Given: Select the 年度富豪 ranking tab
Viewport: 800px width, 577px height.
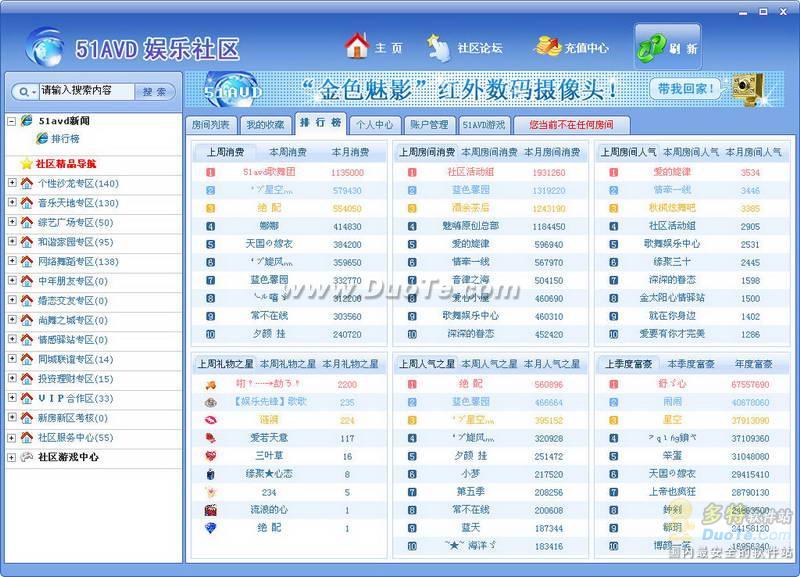Looking at the screenshot, I should tap(753, 364).
